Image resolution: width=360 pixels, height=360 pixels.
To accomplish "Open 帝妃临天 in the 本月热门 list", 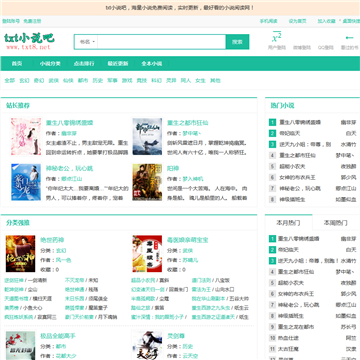I will click(x=288, y=250).
